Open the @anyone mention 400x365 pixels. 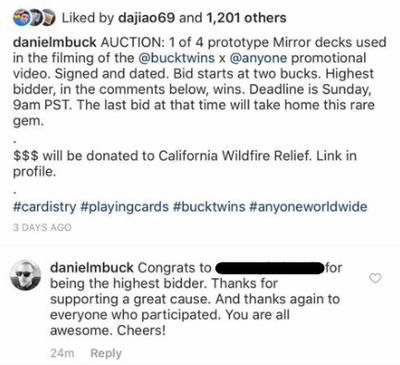pos(259,58)
